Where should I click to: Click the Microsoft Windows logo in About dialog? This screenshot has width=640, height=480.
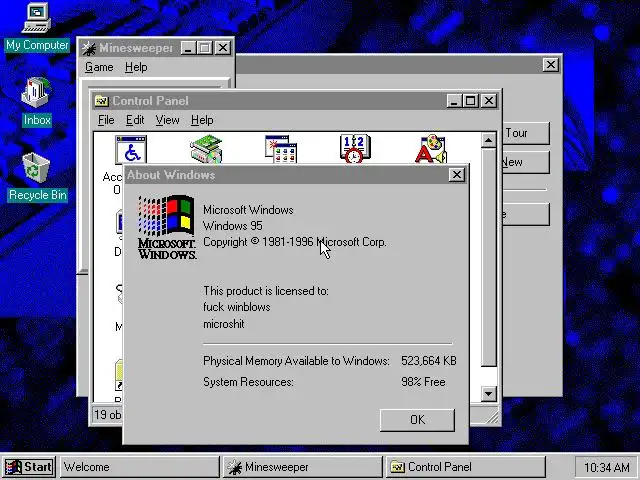click(x=167, y=227)
